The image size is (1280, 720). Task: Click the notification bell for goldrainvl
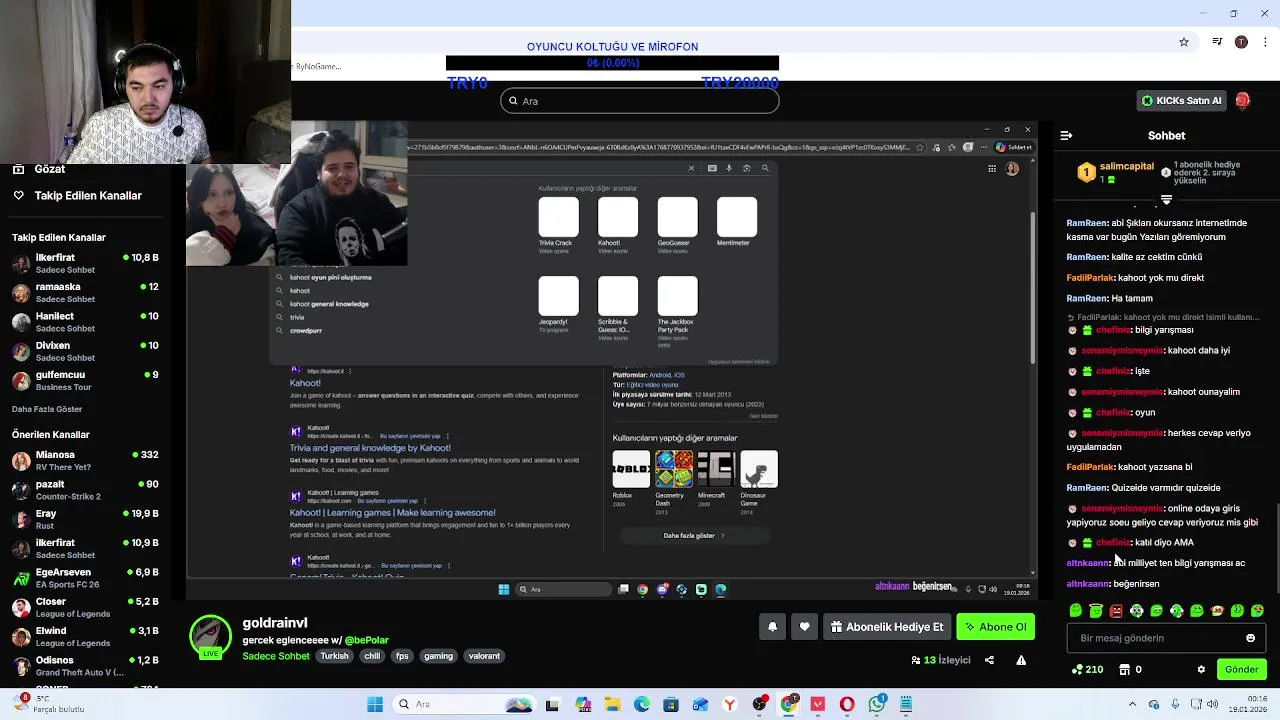pos(772,627)
